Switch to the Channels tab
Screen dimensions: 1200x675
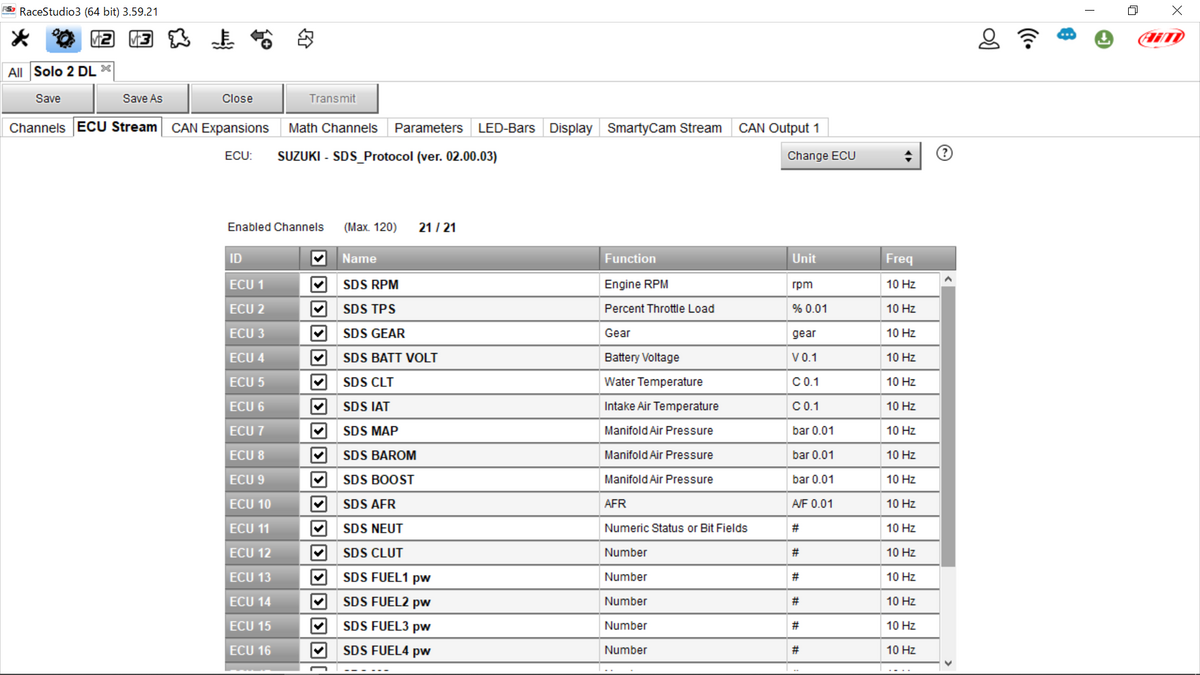coord(37,128)
